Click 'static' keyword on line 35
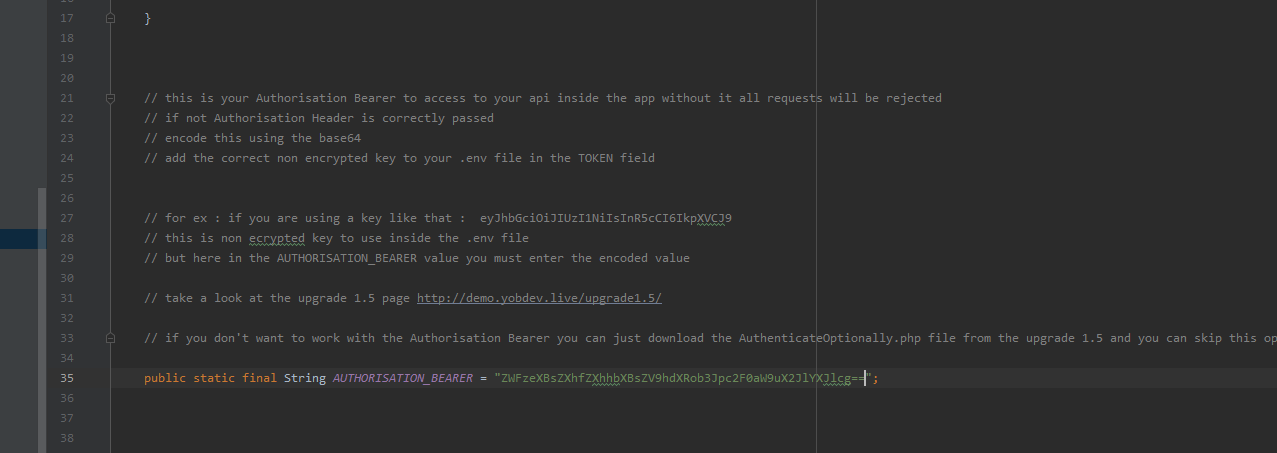Screen dimensions: 1277x453 214,378
